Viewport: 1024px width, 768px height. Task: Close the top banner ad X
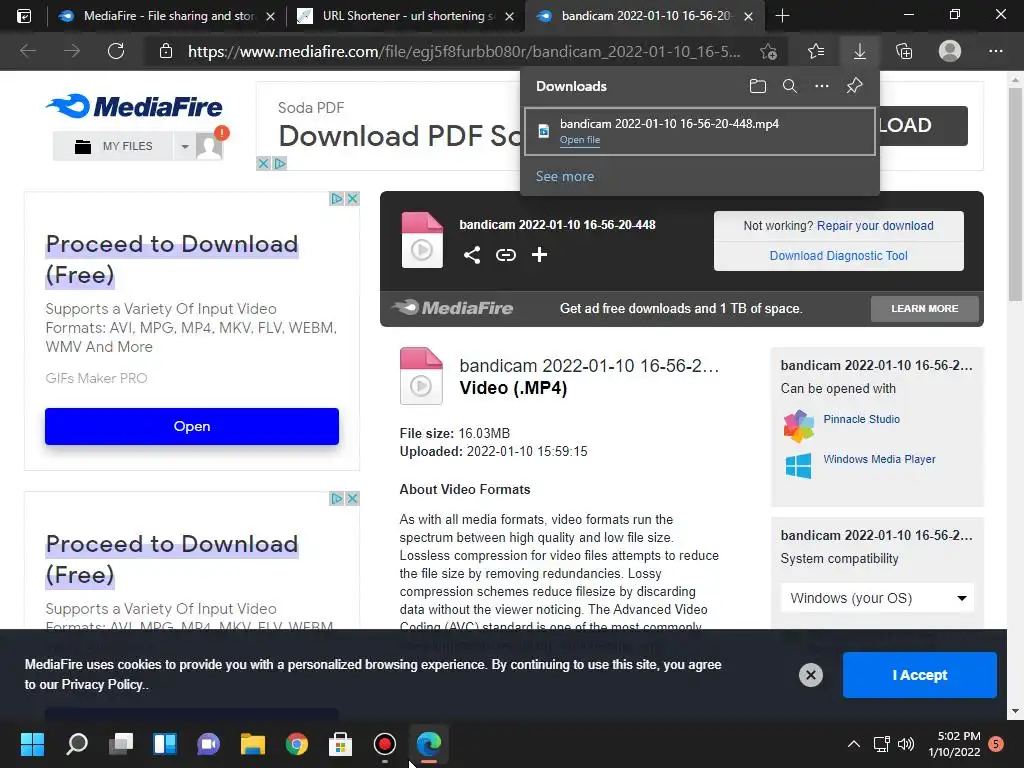(263, 163)
